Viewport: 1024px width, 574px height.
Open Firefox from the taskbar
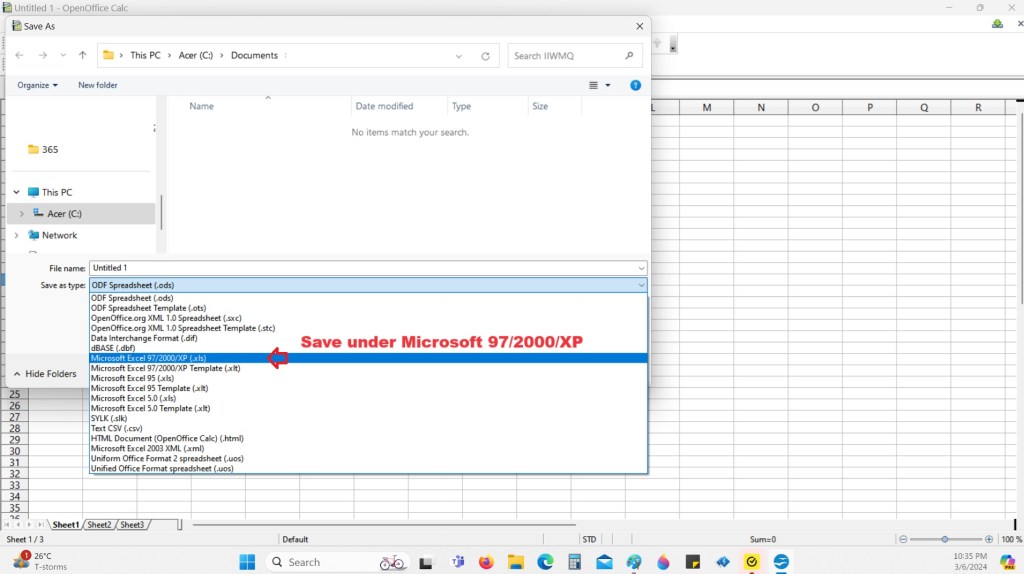pos(487,562)
